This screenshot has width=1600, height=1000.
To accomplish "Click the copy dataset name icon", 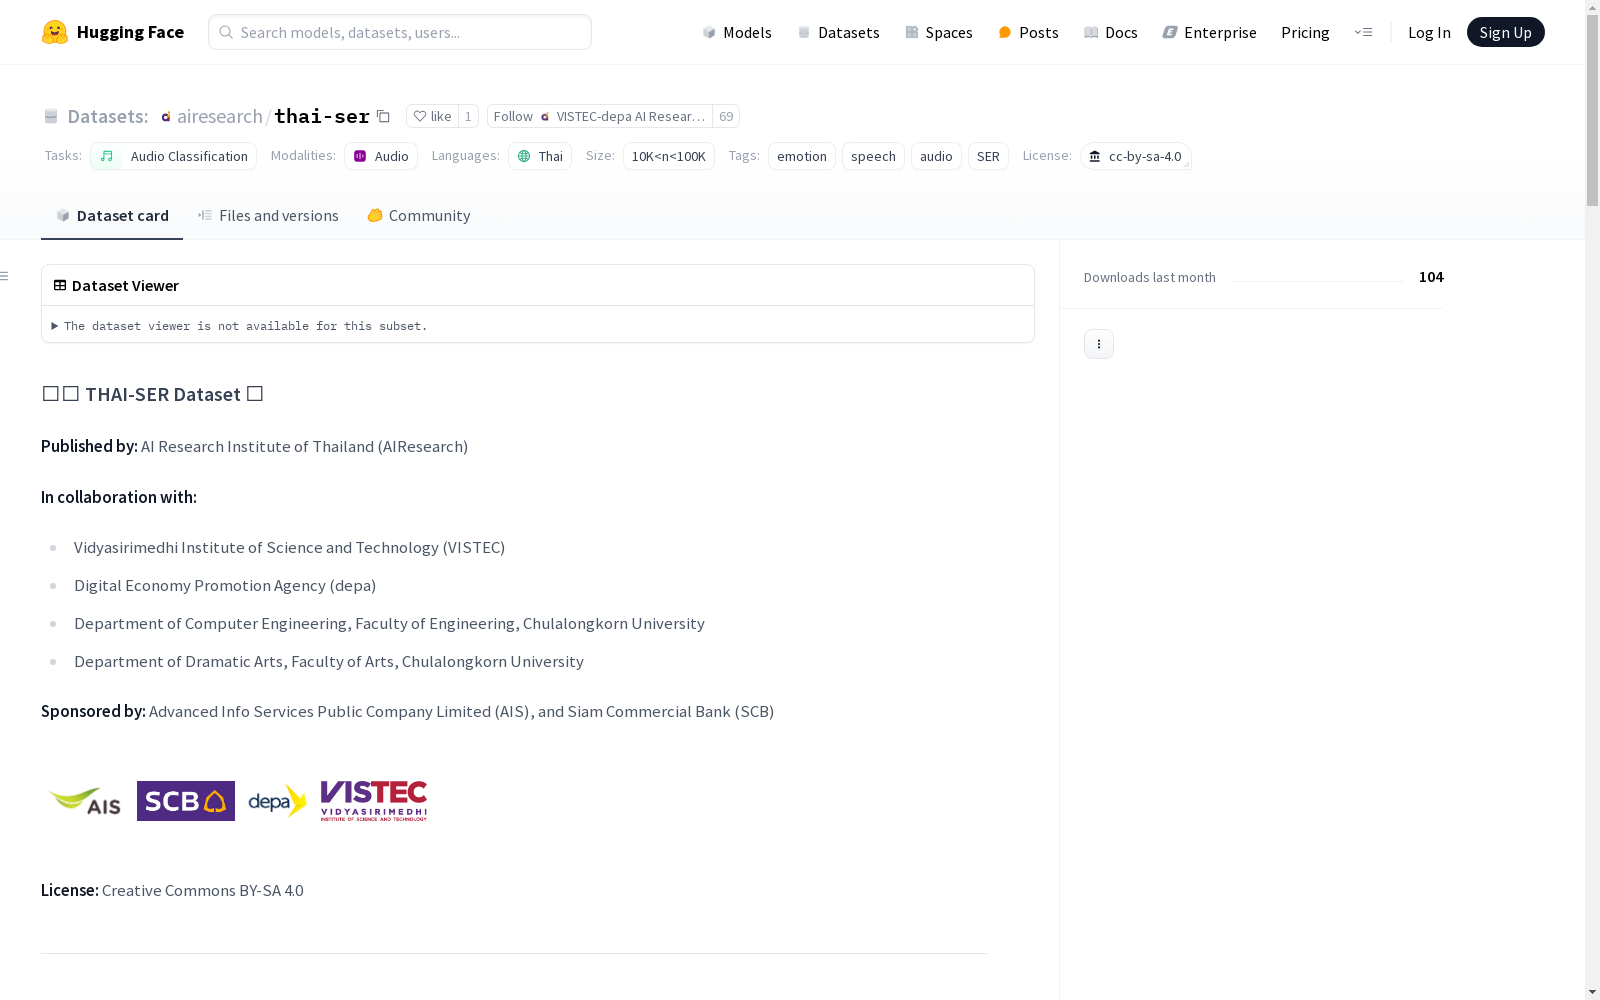I will 383,116.
